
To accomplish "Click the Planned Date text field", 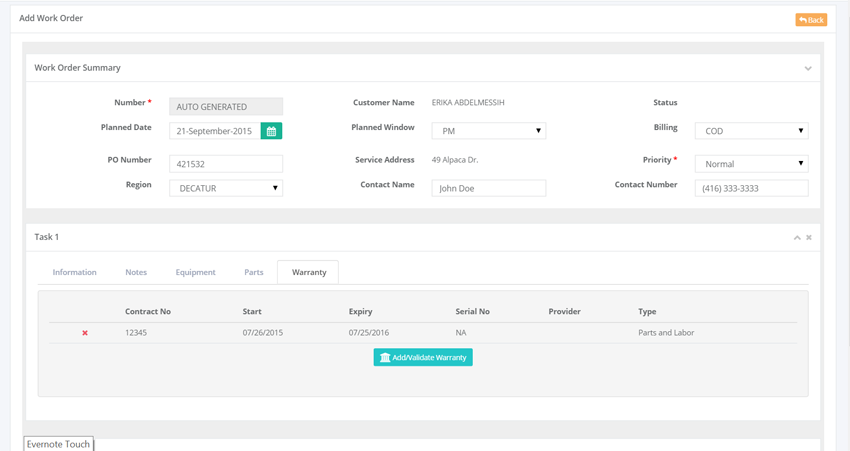I will (215, 131).
